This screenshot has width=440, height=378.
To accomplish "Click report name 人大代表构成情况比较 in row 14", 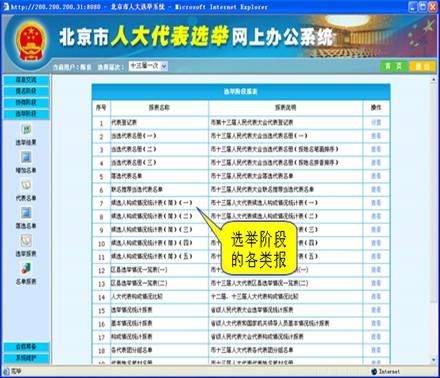I will pyautogui.click(x=137, y=297).
